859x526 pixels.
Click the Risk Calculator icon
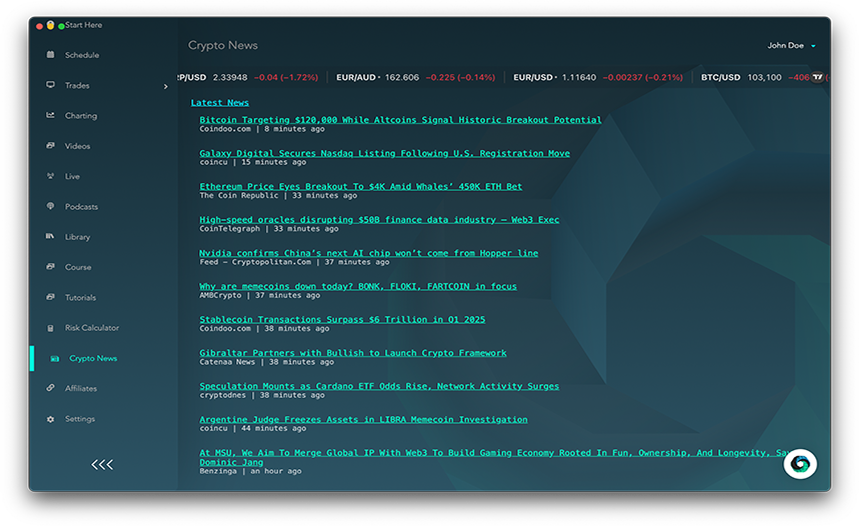(50, 328)
